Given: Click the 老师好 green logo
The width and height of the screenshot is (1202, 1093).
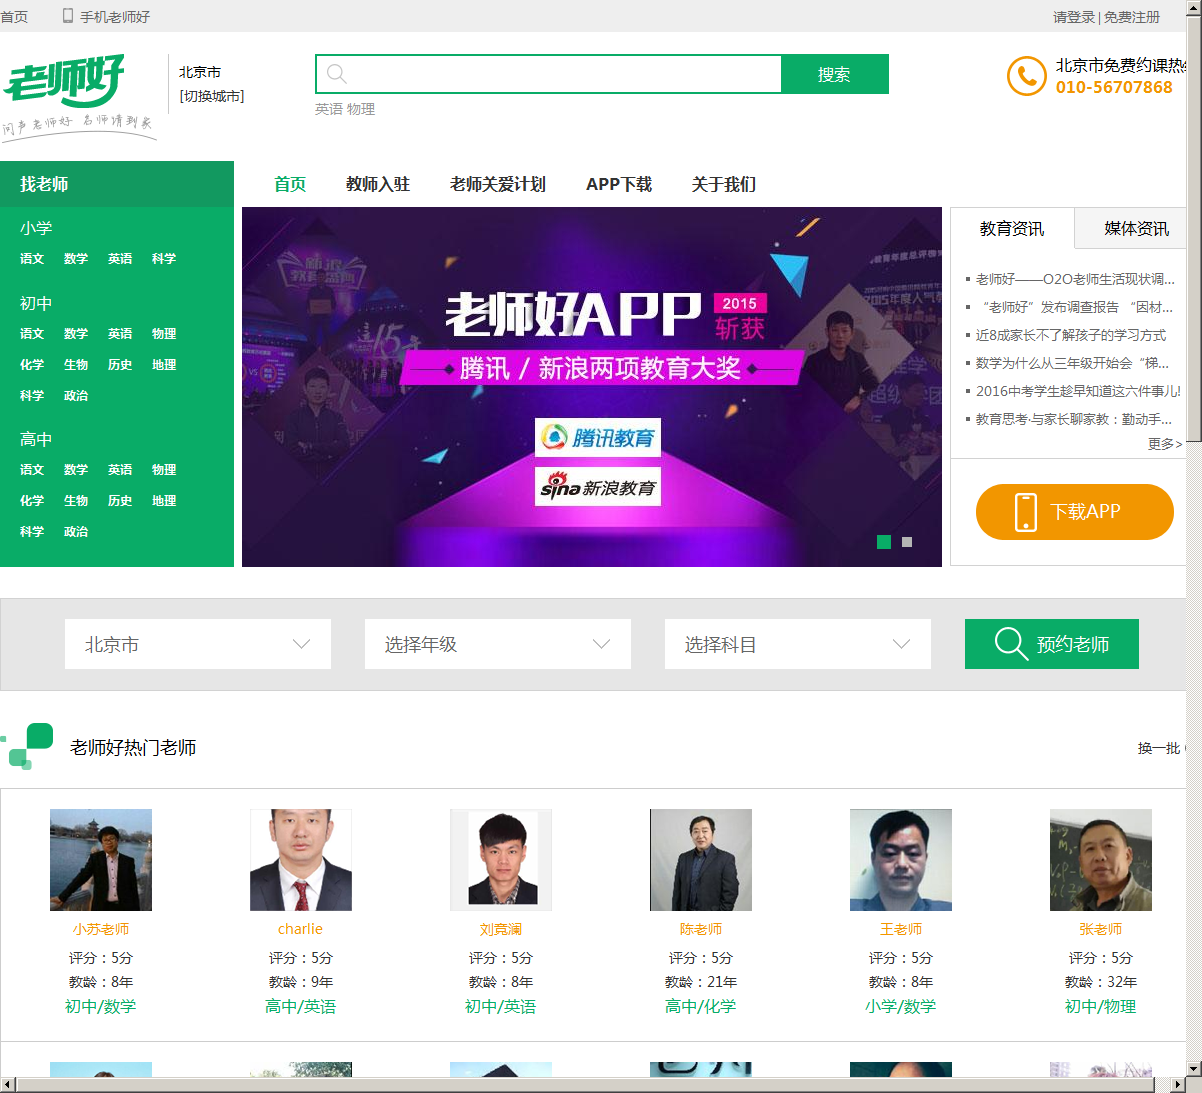Looking at the screenshot, I should point(78,98).
